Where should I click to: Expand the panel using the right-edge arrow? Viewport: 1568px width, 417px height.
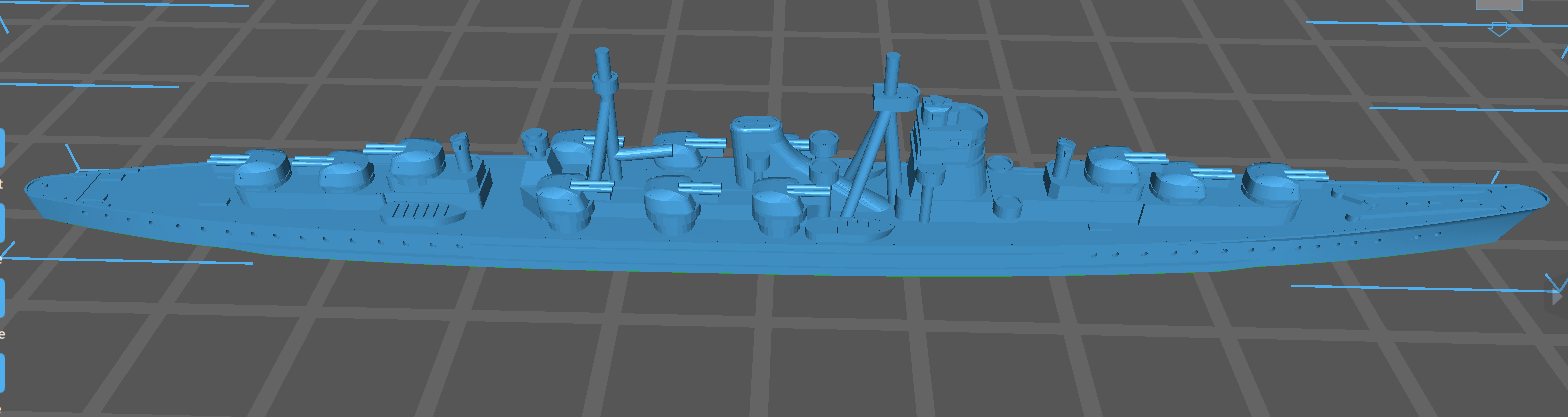coord(1558,296)
